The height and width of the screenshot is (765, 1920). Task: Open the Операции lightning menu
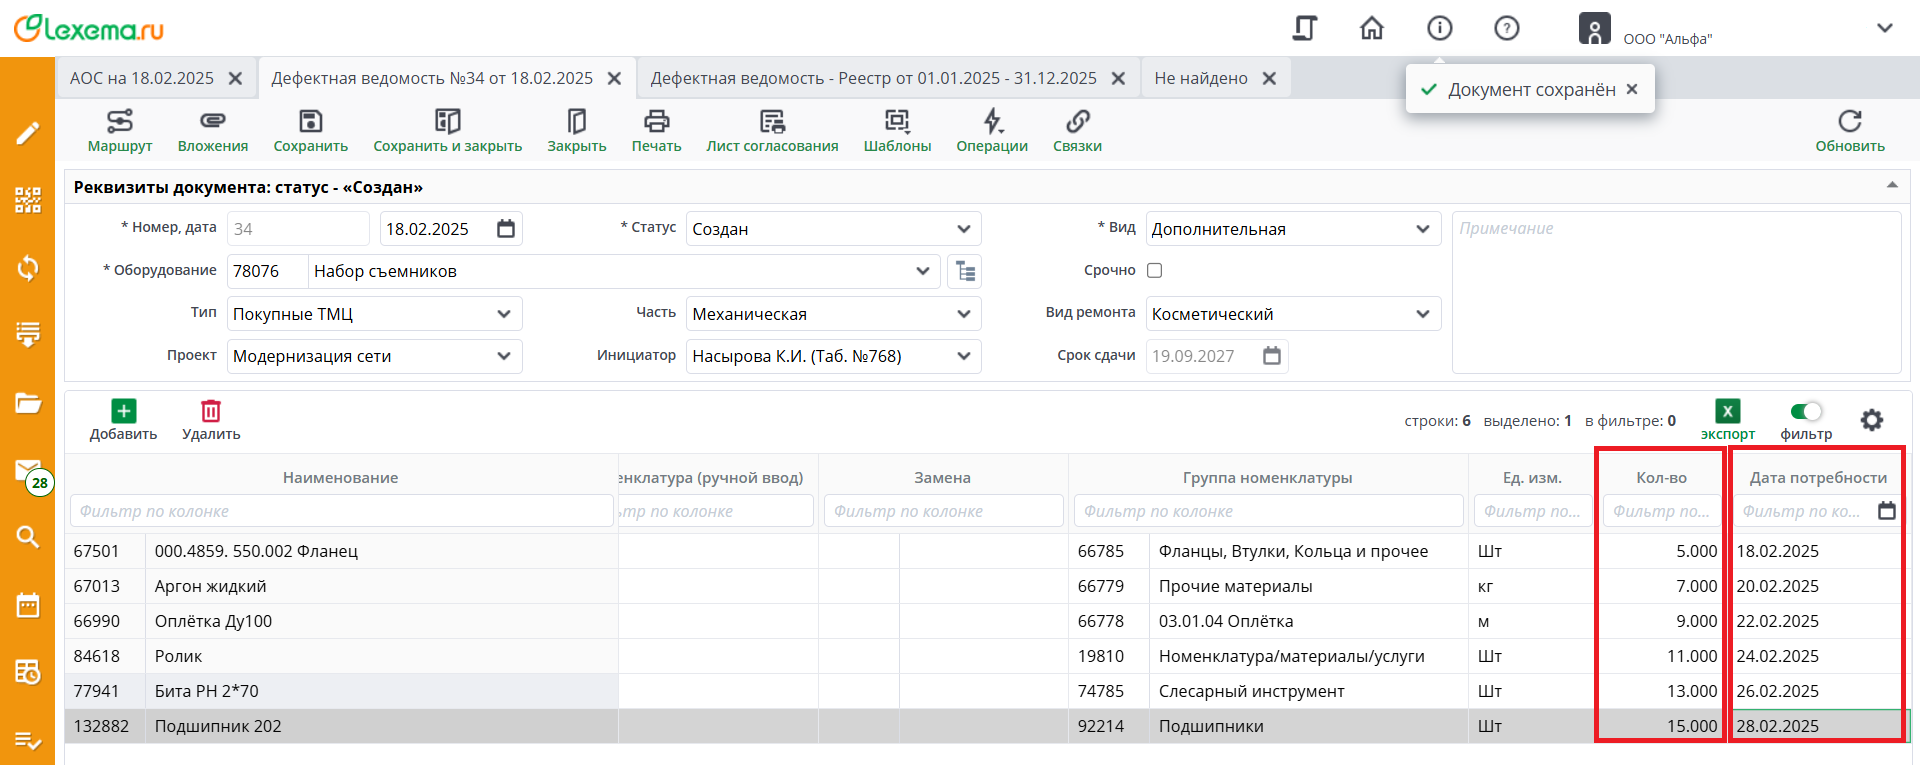click(991, 122)
